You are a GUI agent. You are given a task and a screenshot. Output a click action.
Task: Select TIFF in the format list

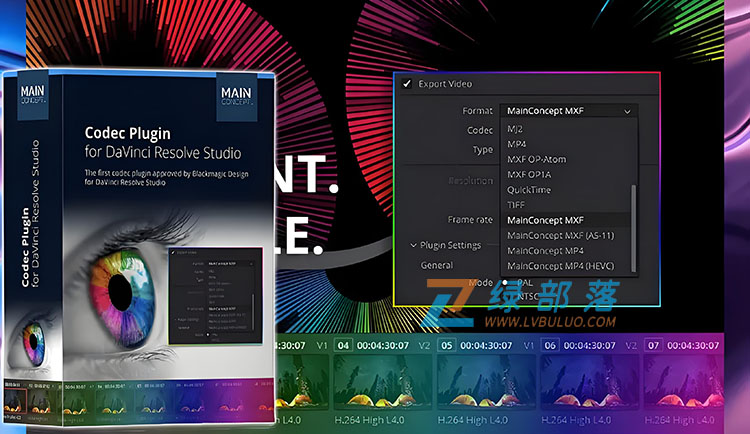pos(516,205)
